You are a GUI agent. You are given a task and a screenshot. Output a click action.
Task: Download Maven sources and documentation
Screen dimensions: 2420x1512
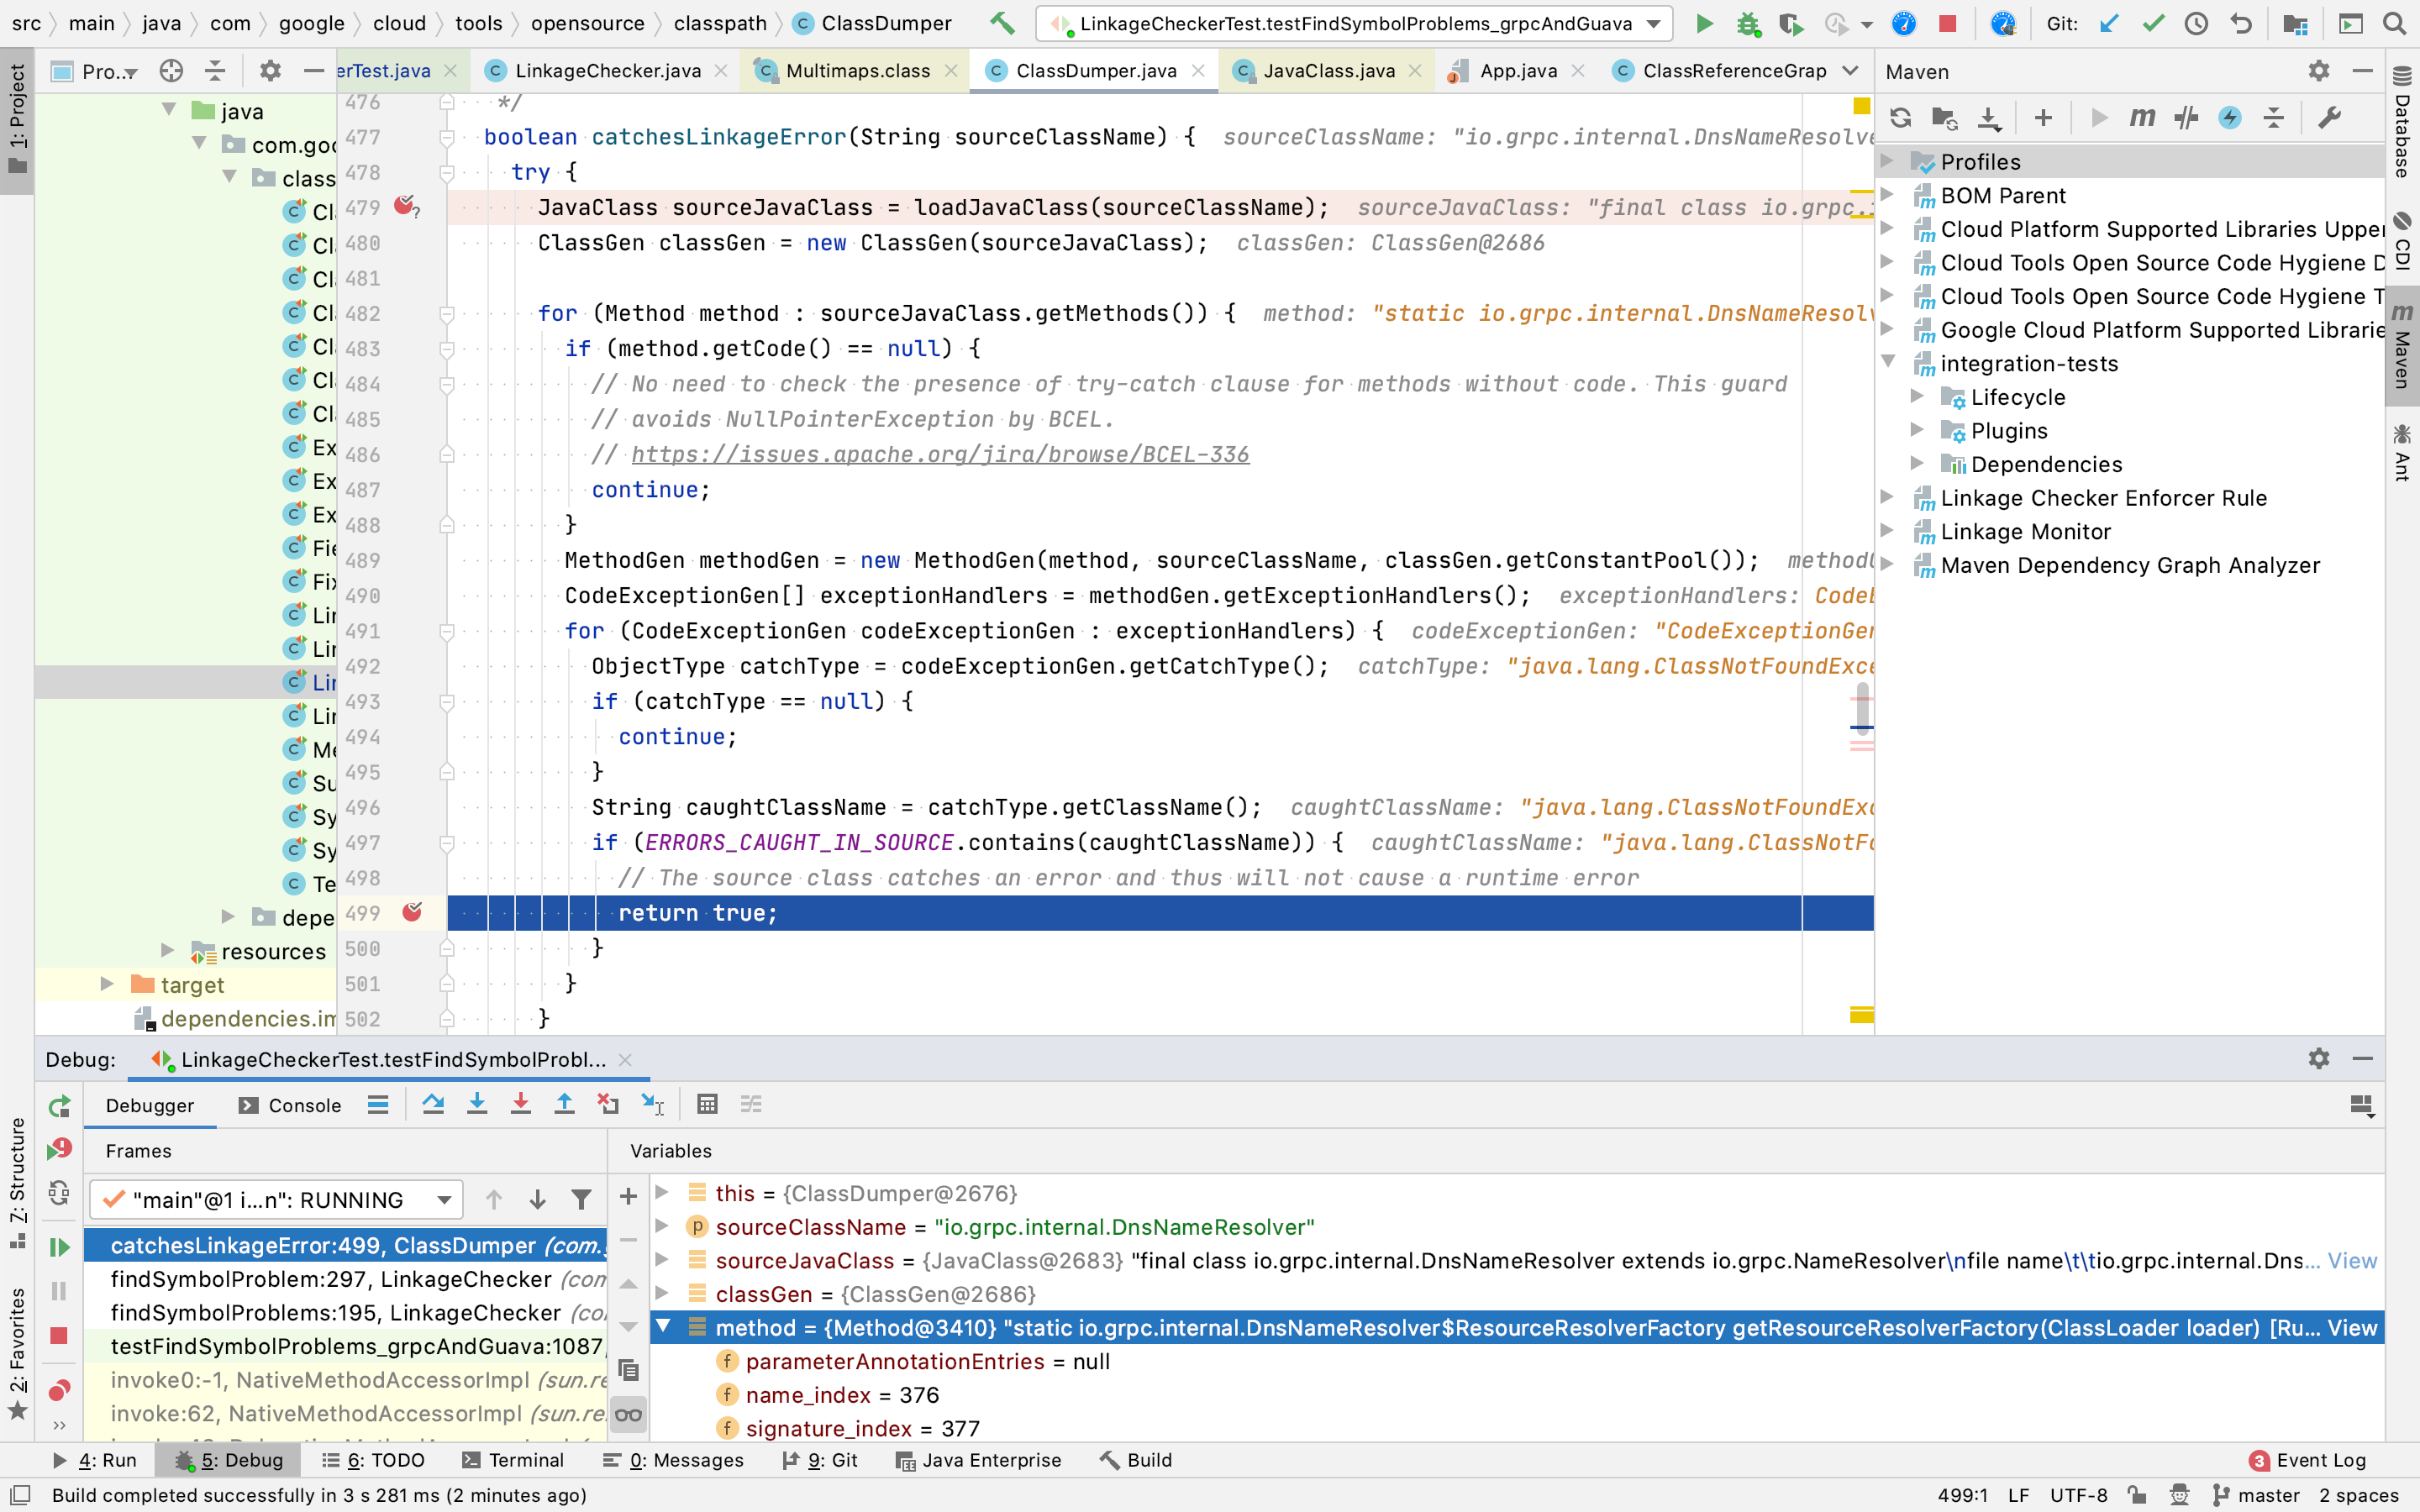coord(1989,118)
